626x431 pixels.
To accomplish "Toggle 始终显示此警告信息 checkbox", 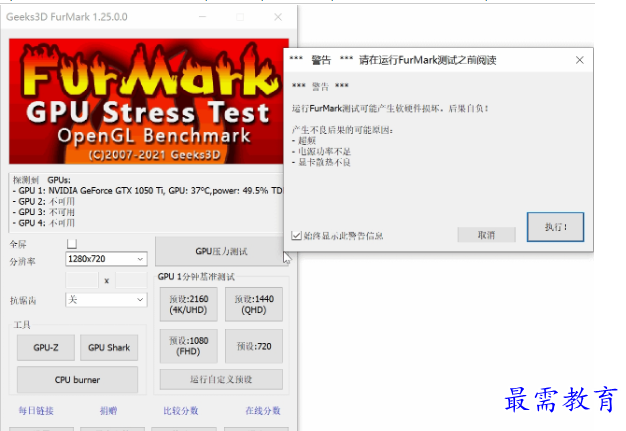I will [x=296, y=235].
